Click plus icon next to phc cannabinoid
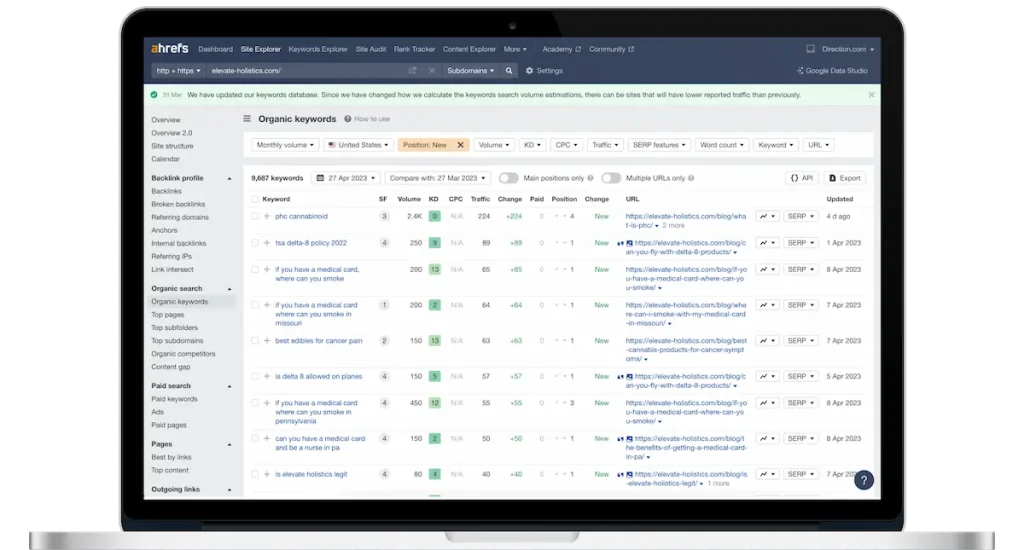The height and width of the screenshot is (550, 1024). coord(267,216)
